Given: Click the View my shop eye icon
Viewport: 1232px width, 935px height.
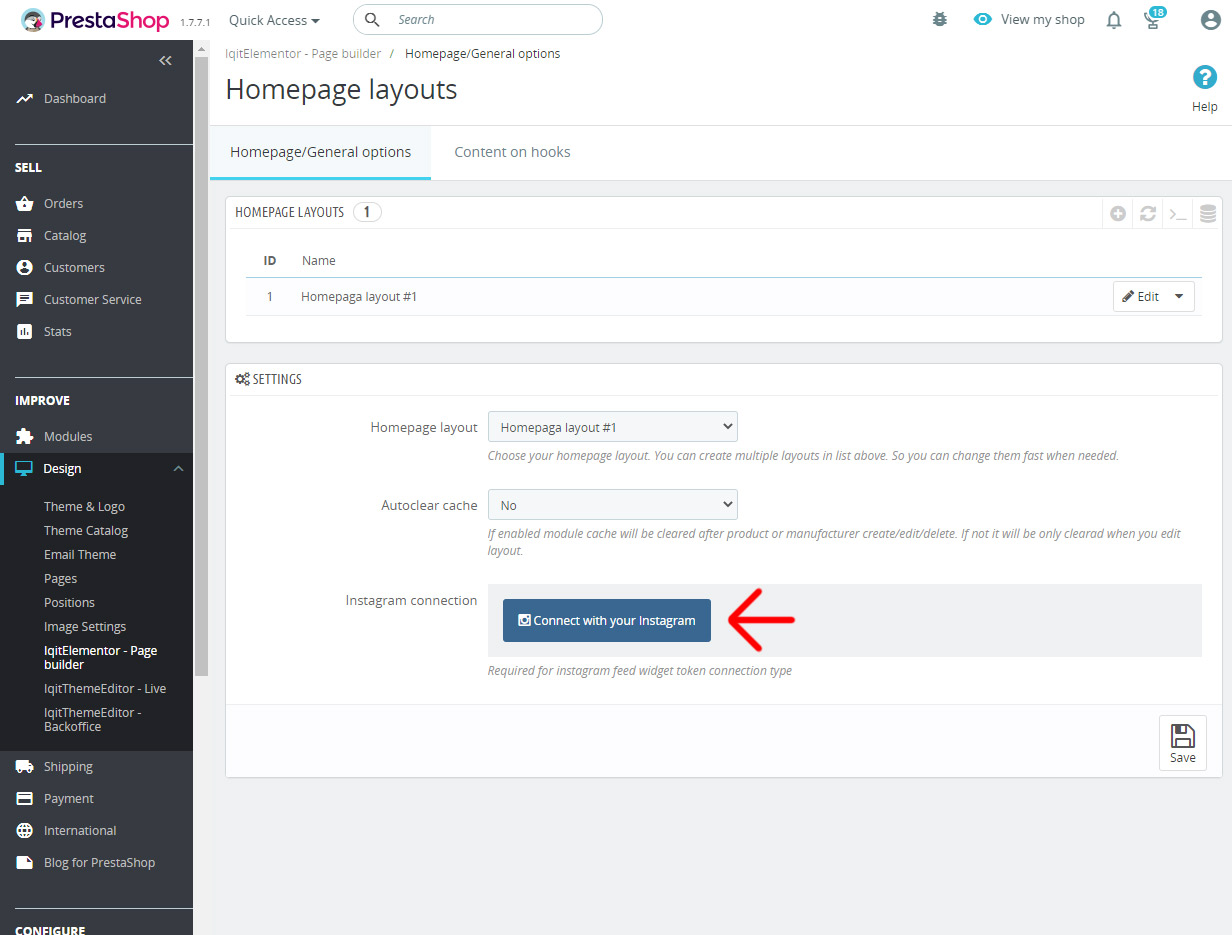Looking at the screenshot, I should (983, 19).
